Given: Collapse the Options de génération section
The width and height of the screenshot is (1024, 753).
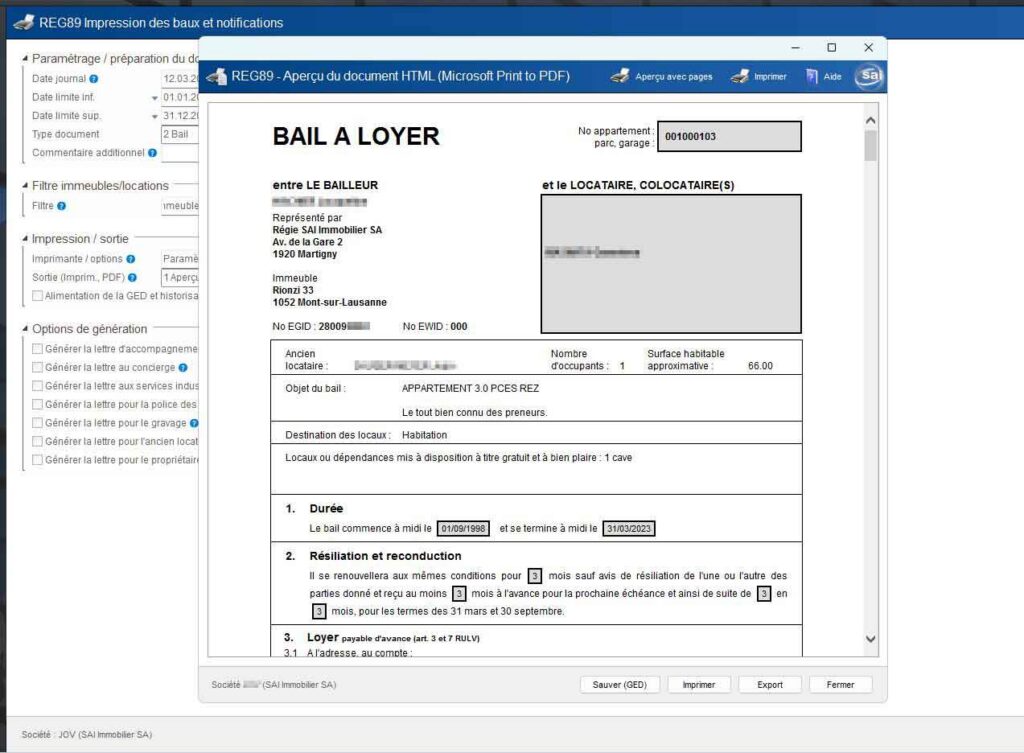Looking at the screenshot, I should click(25, 329).
